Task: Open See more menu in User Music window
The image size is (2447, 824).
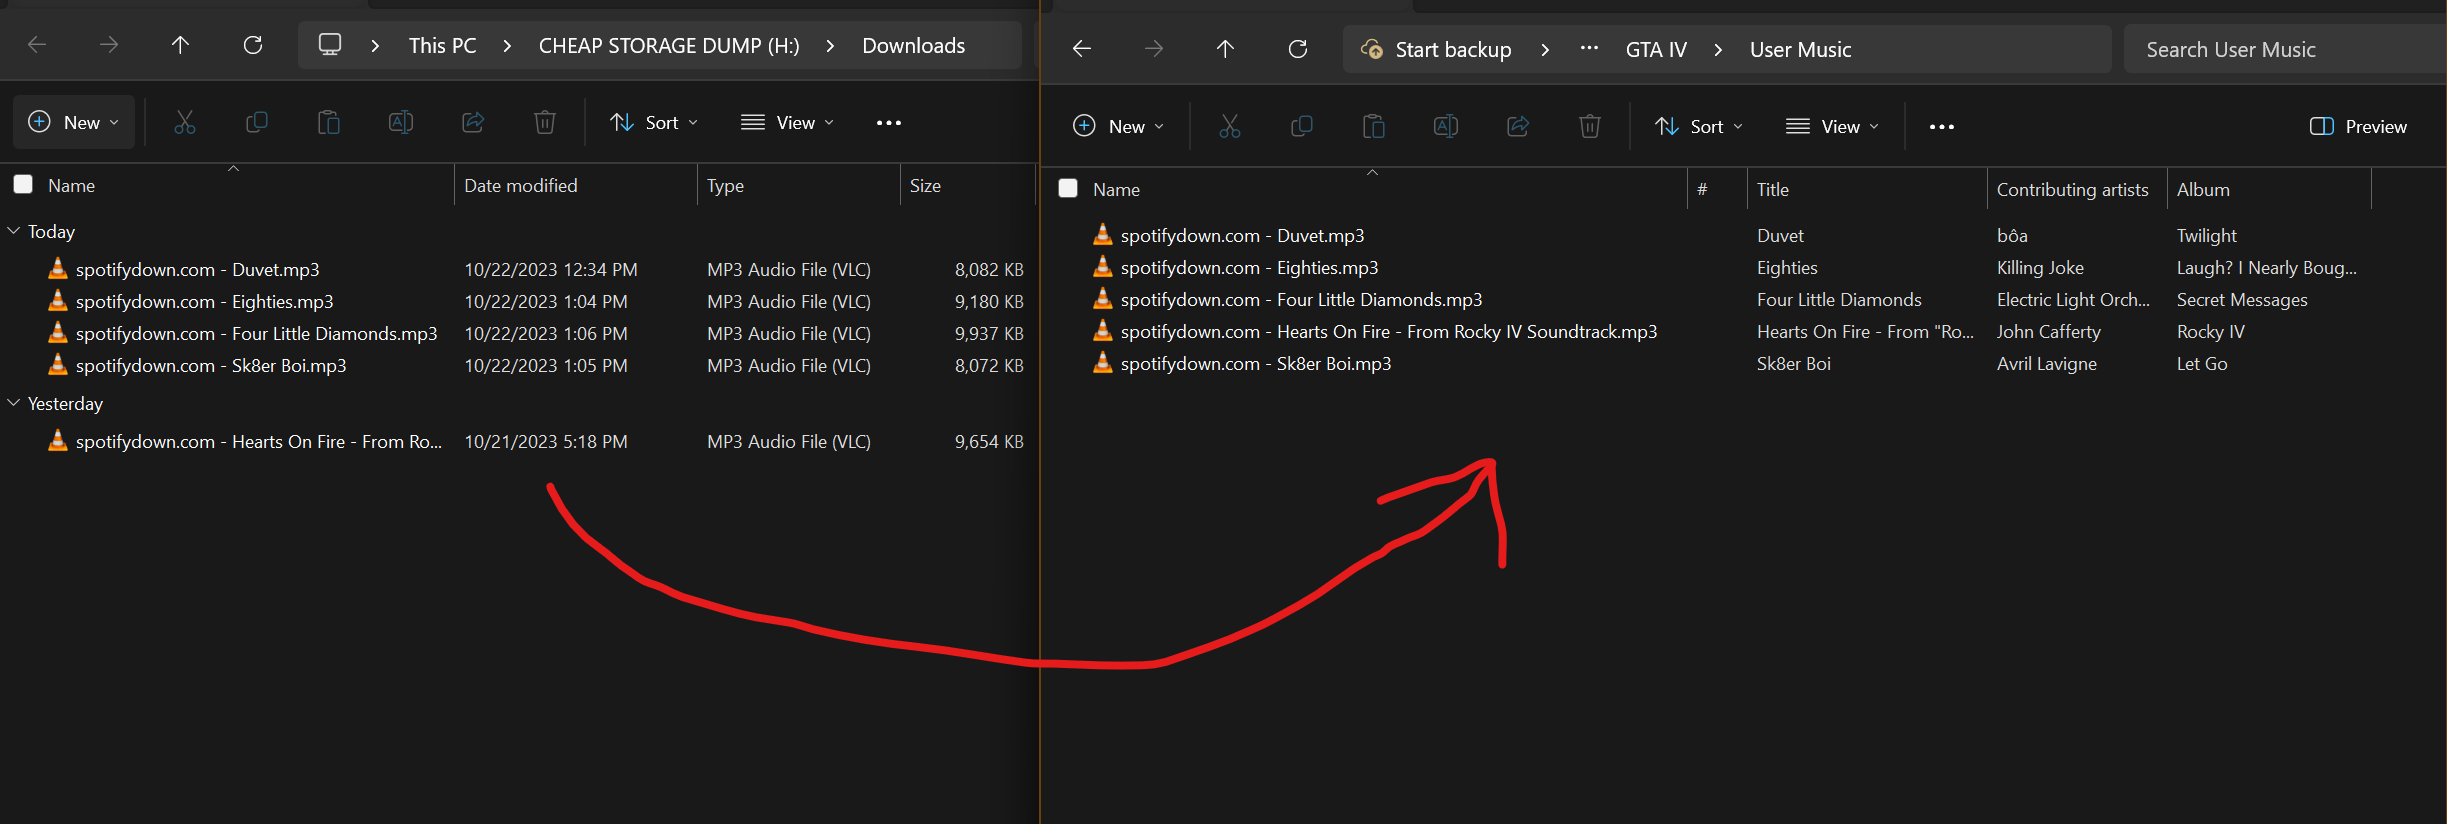Action: tap(1942, 126)
